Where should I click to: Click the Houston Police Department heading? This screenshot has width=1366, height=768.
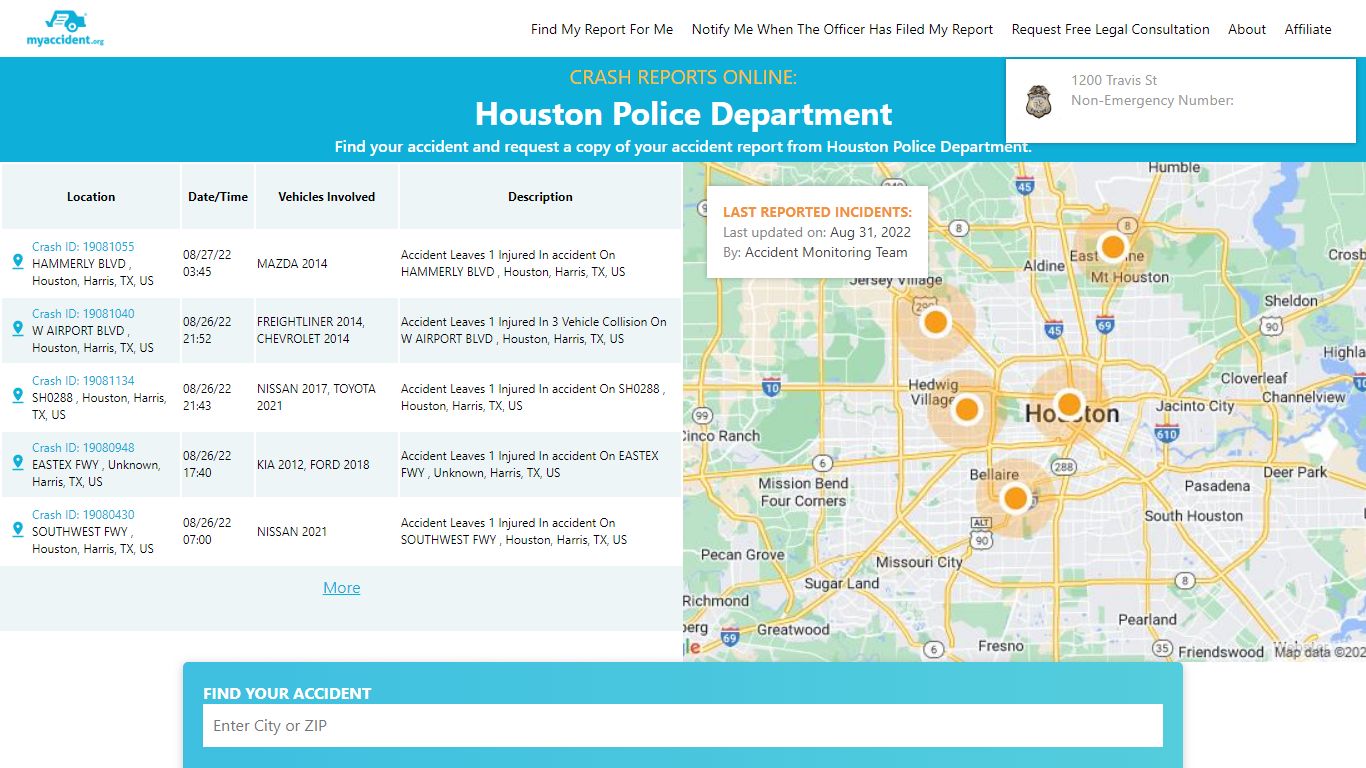pos(683,114)
